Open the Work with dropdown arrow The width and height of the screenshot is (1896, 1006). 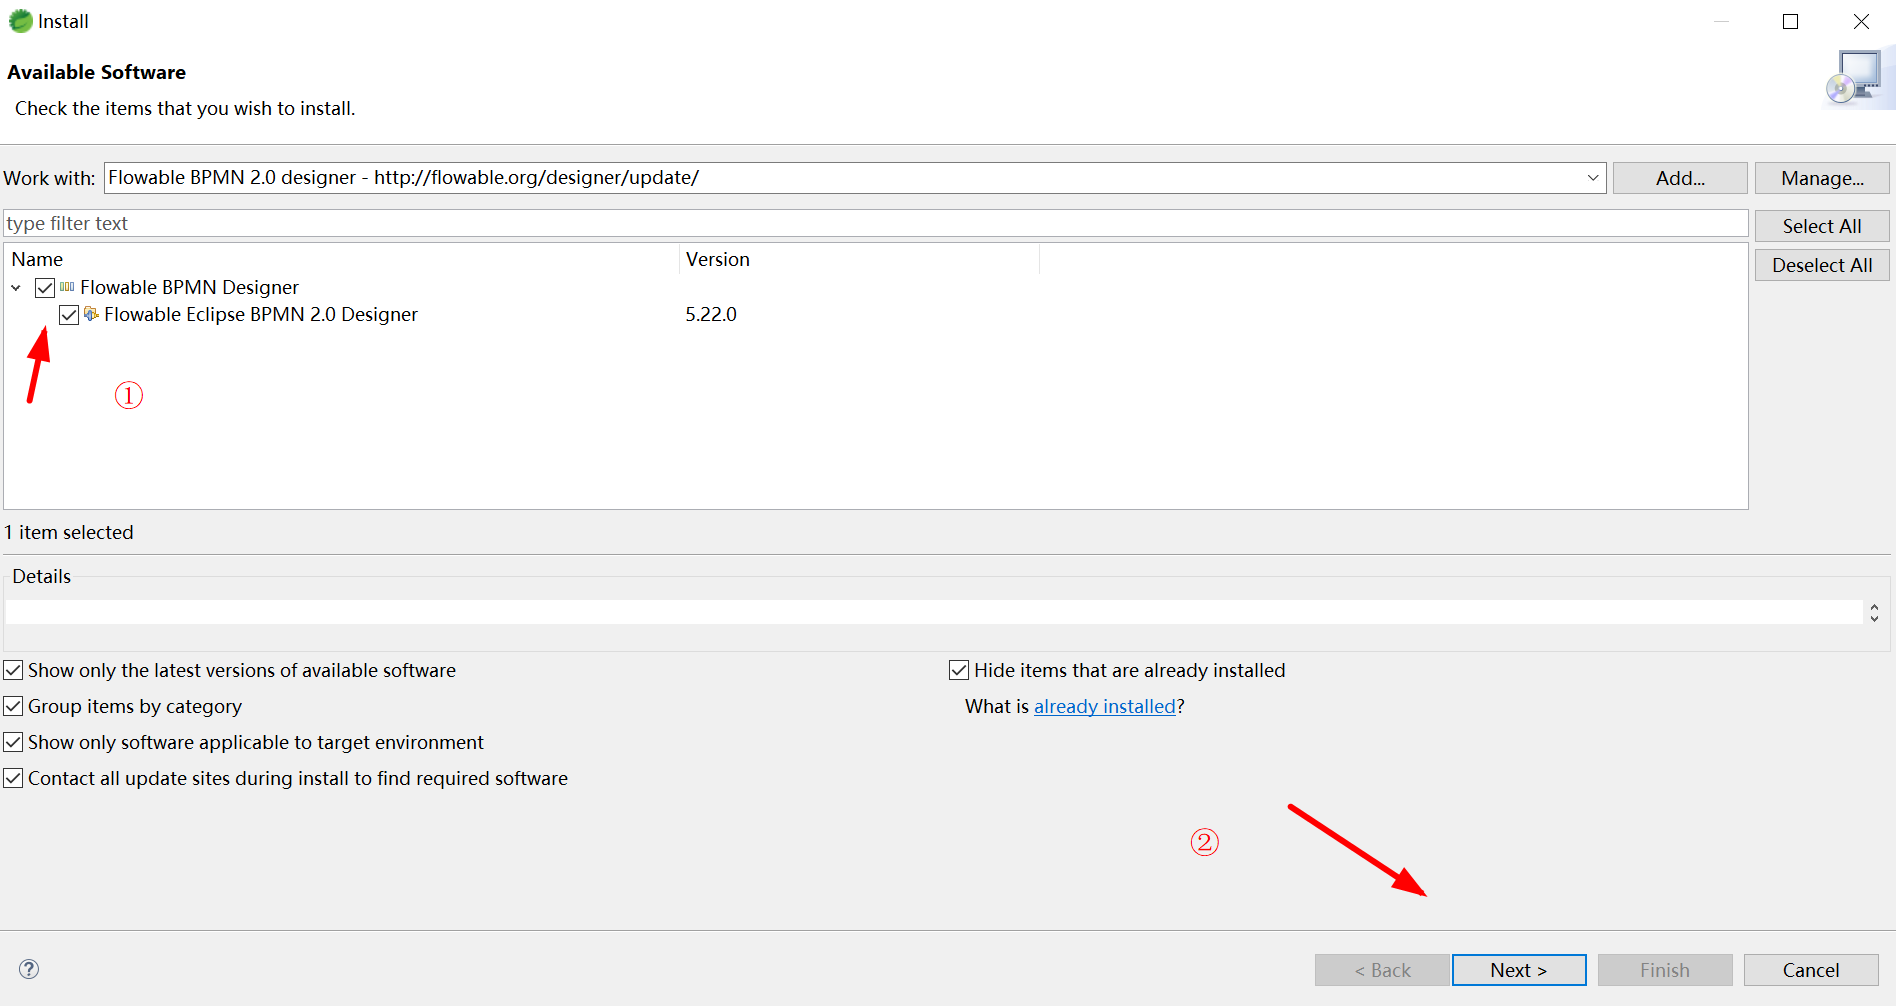1593,178
